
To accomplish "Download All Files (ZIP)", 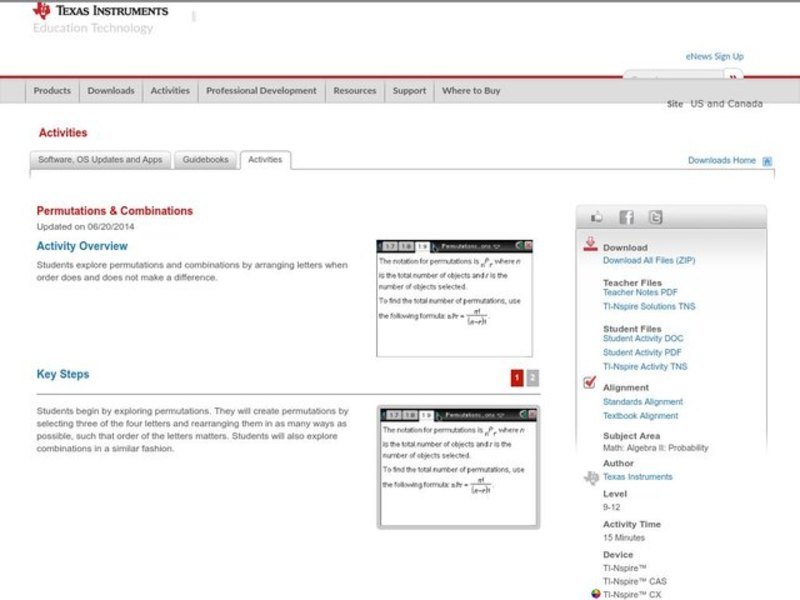I will (x=649, y=261).
